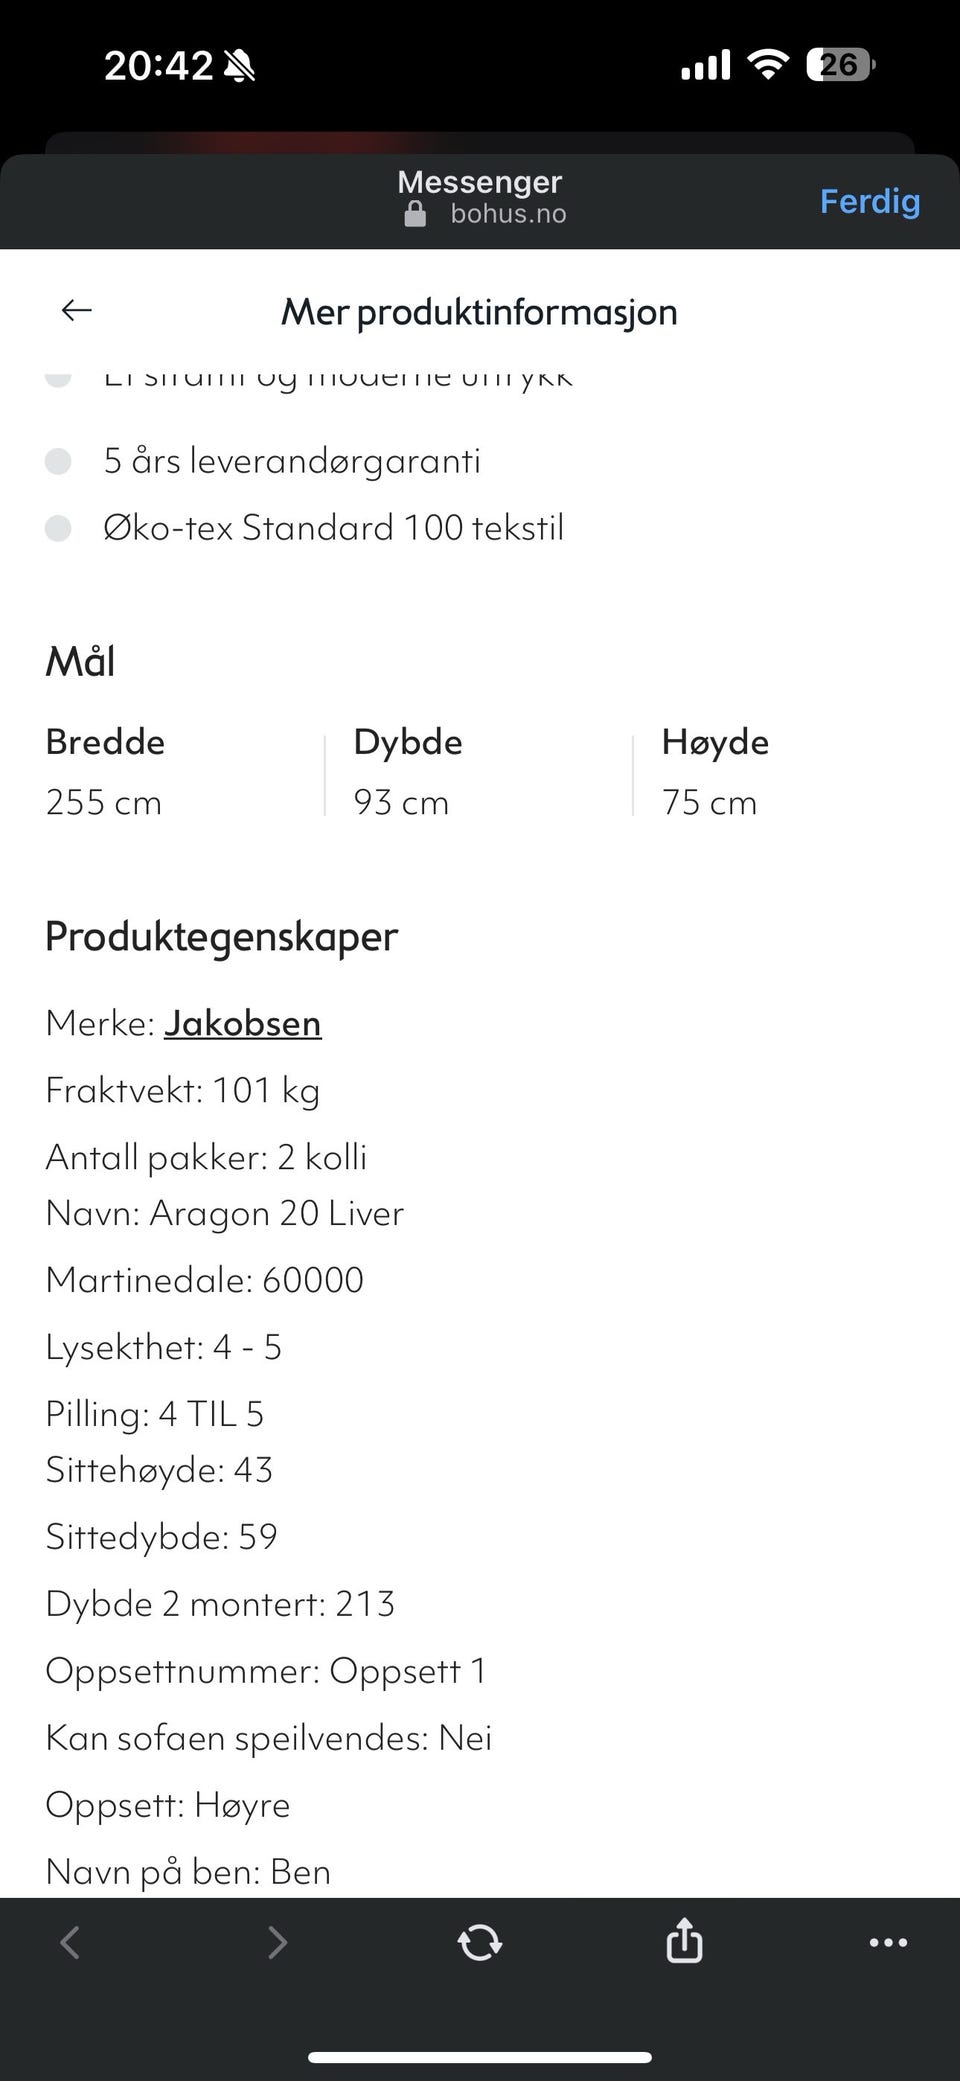Select the Messenger browser title bar

pyautogui.click(x=479, y=182)
